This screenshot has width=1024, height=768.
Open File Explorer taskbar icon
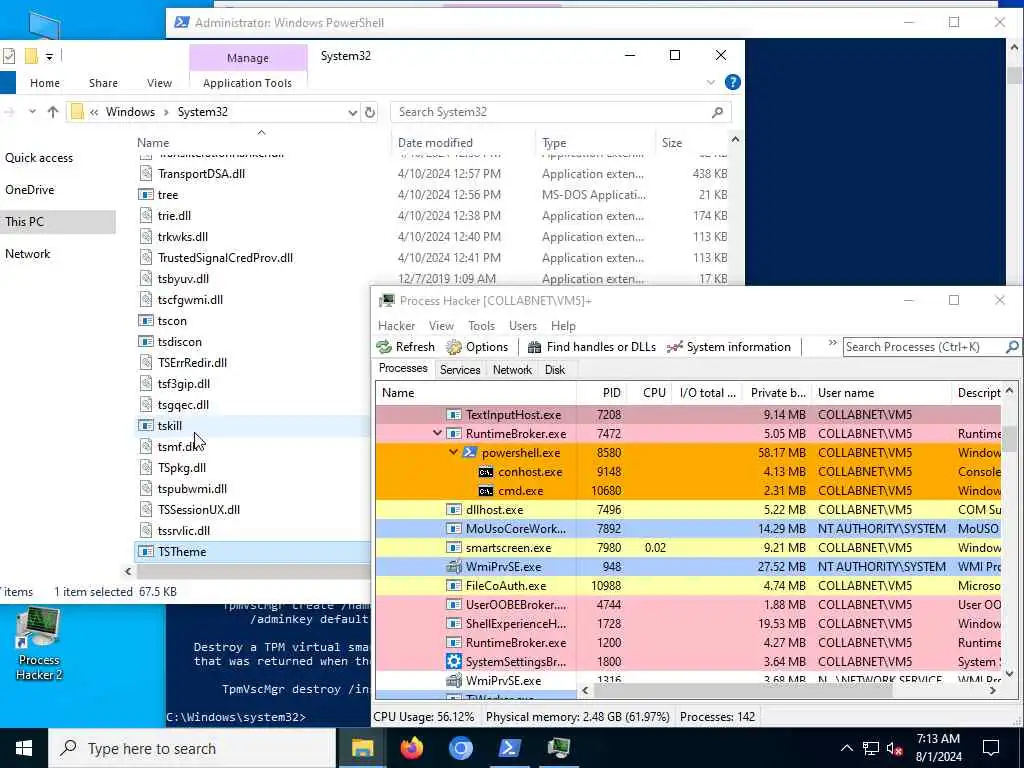coord(362,748)
